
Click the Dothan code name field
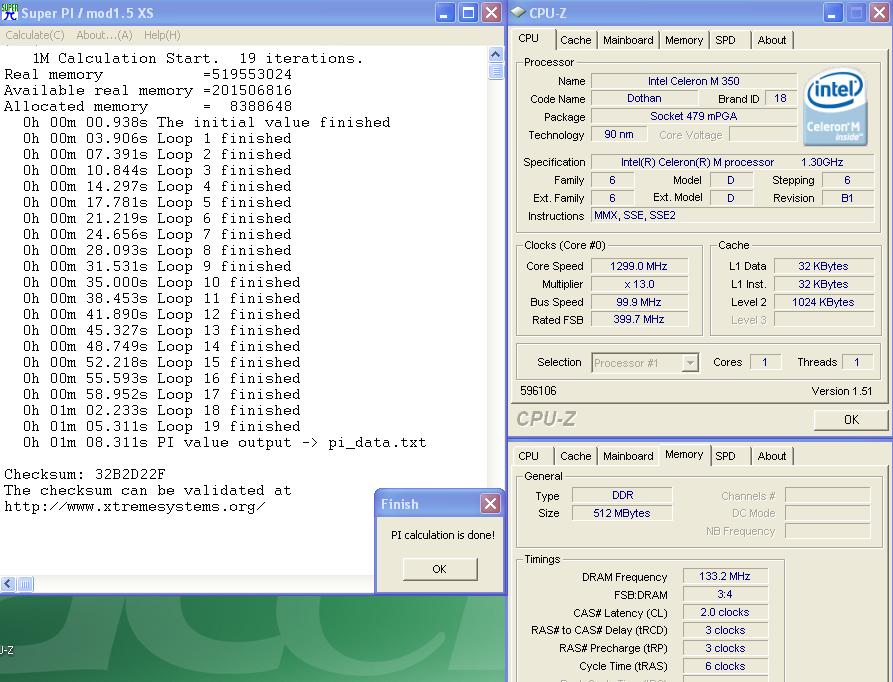pos(644,98)
